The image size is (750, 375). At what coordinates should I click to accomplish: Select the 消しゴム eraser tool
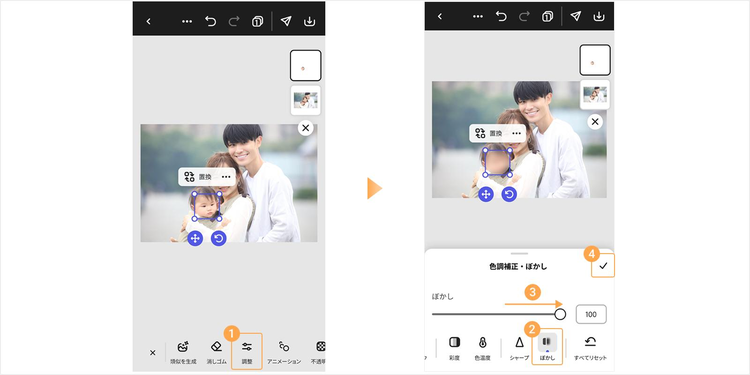(216, 352)
